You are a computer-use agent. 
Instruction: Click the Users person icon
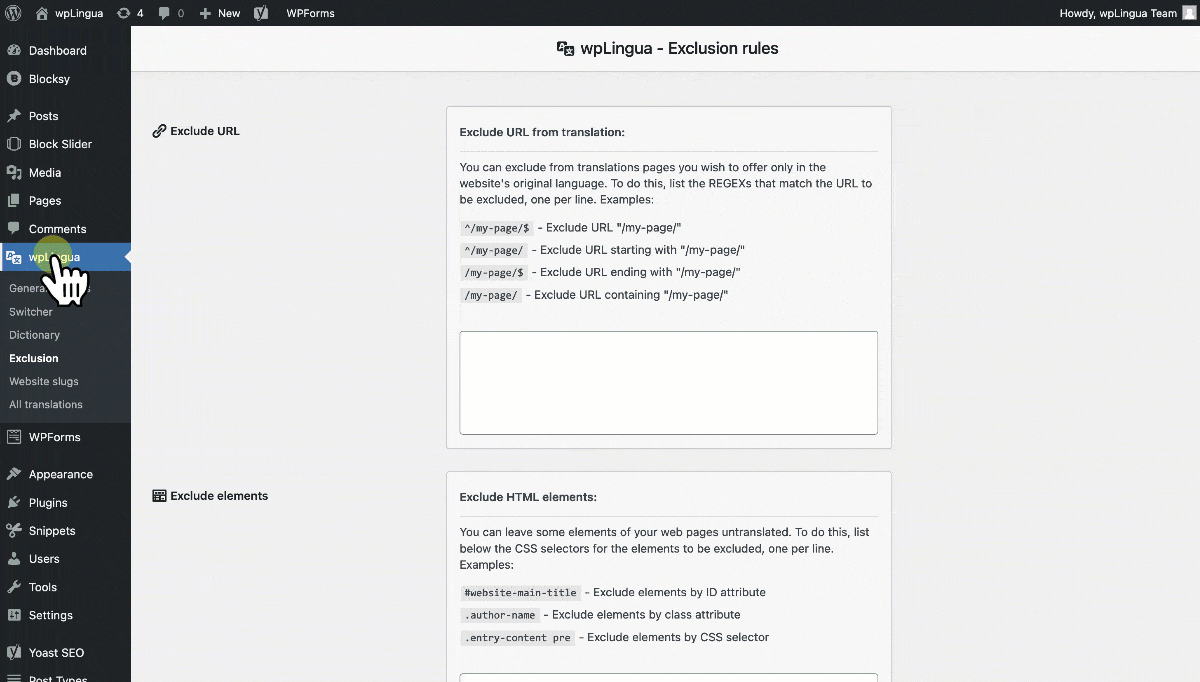[14, 558]
